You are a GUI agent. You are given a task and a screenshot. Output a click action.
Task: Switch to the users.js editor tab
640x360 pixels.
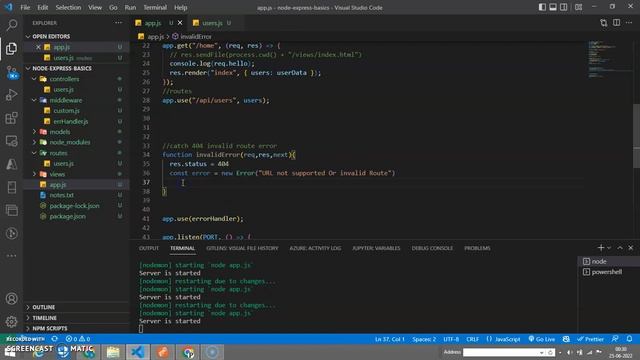click(212, 23)
